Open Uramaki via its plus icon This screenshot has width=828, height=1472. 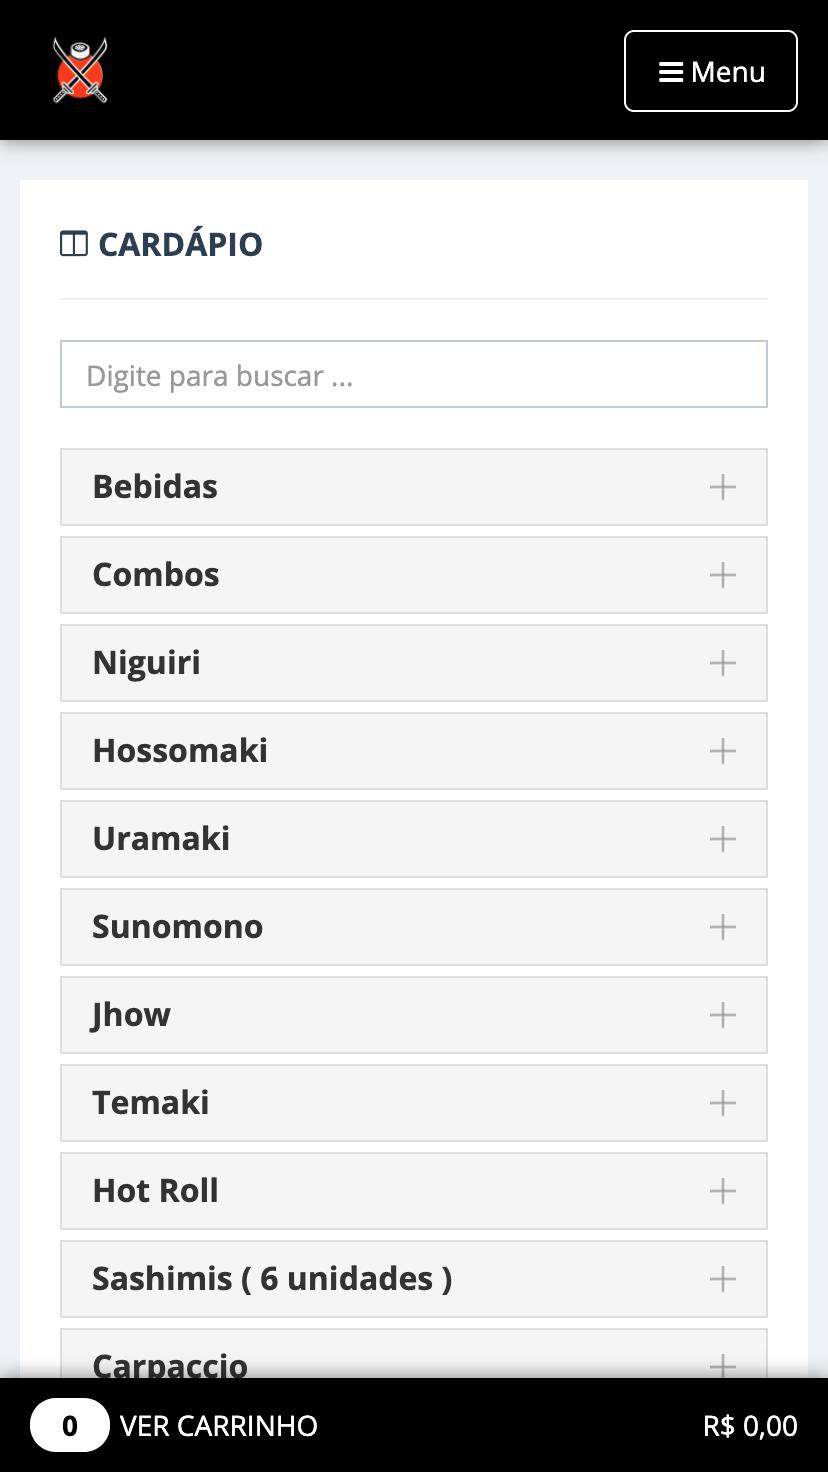pyautogui.click(x=723, y=839)
